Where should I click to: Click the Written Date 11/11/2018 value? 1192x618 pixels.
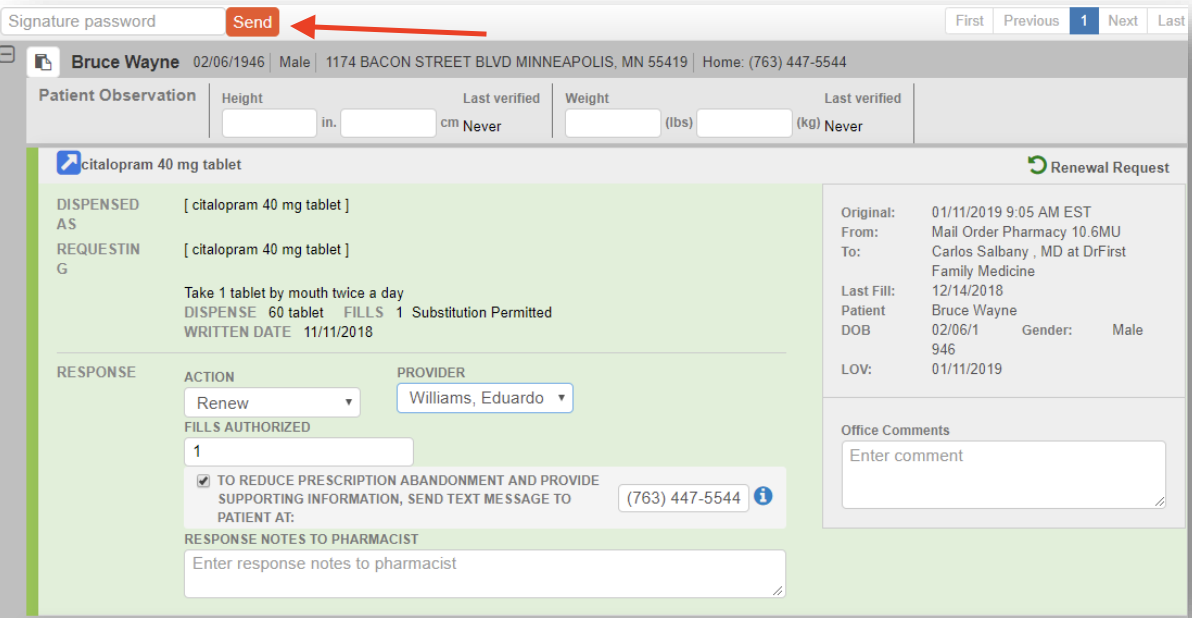tap(338, 332)
